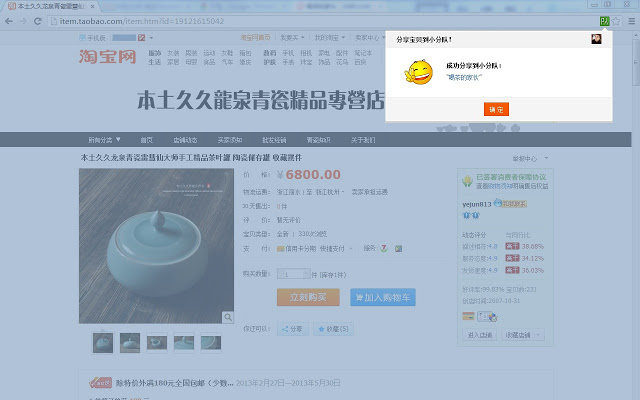The image size is (640, 400).
Task: Click the magnifier zoom icon on product image
Action: click(228, 317)
